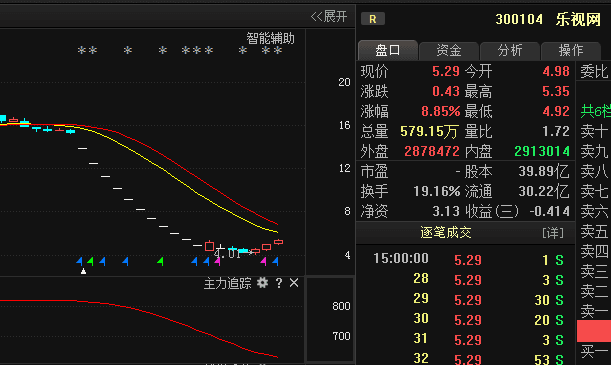Open the 智能辅助 option
Viewport: 611px width, 365px height.
point(270,39)
